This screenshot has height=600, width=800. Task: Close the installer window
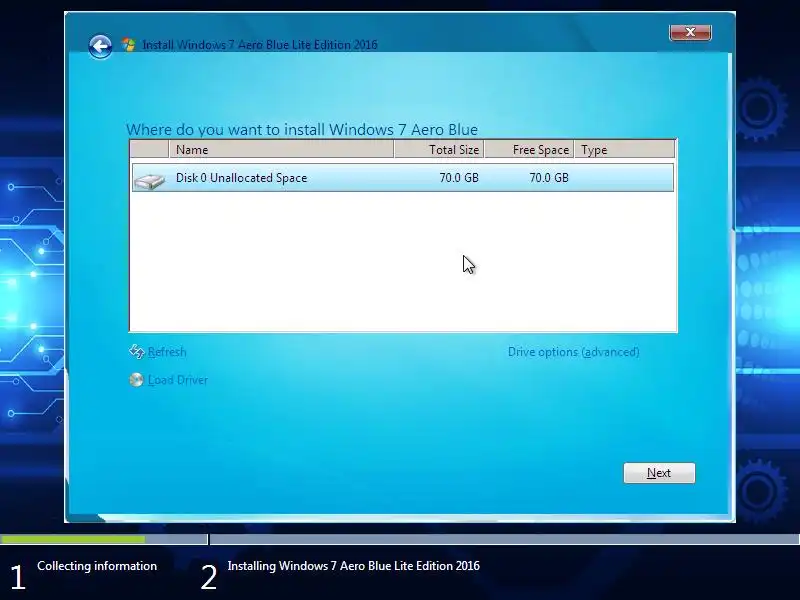point(690,32)
